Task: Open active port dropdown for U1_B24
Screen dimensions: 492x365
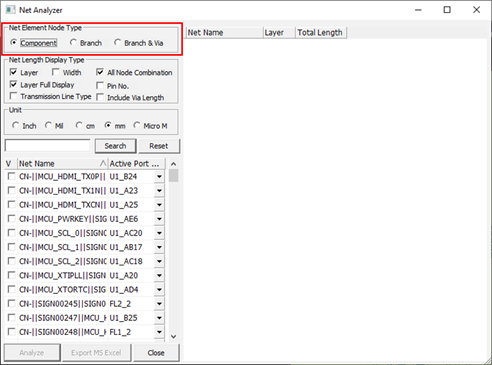Action: pyautogui.click(x=159, y=176)
